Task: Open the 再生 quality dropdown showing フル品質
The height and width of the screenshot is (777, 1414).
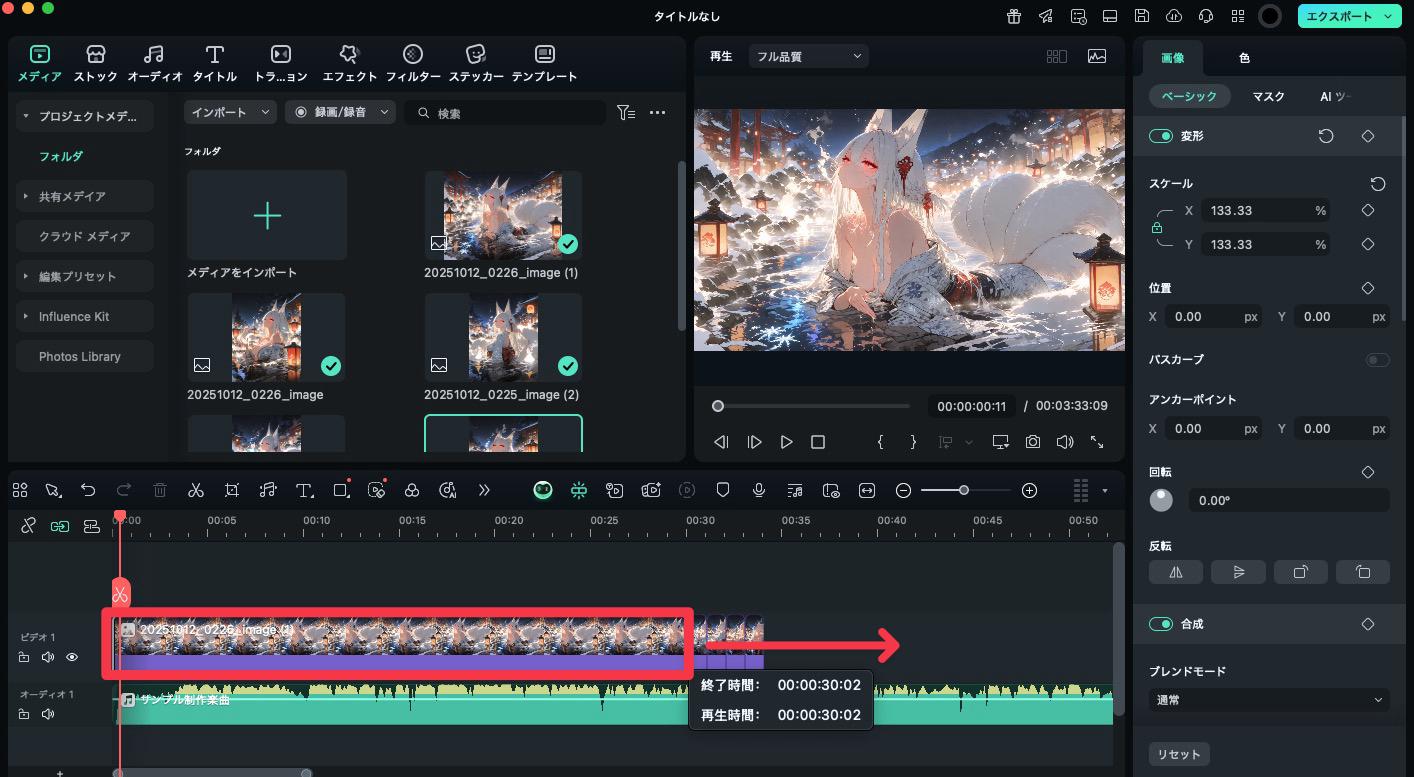Action: [x=808, y=56]
